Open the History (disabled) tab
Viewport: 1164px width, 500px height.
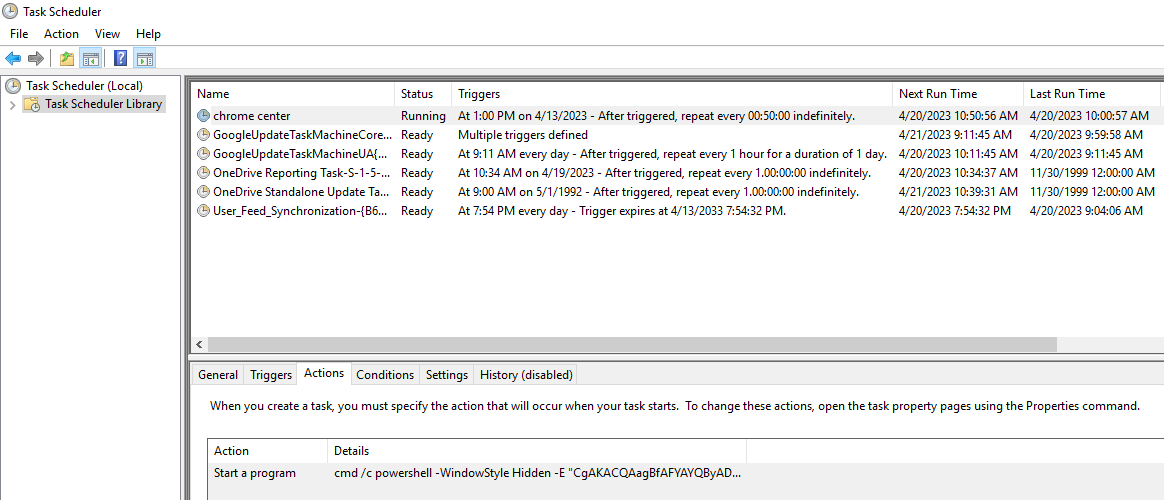click(x=526, y=375)
